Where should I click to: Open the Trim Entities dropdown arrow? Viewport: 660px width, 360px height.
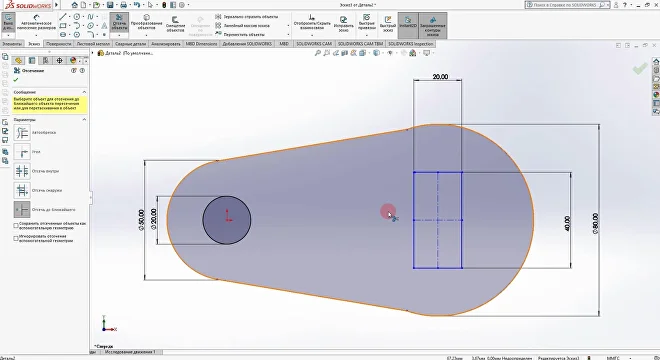(x=120, y=35)
